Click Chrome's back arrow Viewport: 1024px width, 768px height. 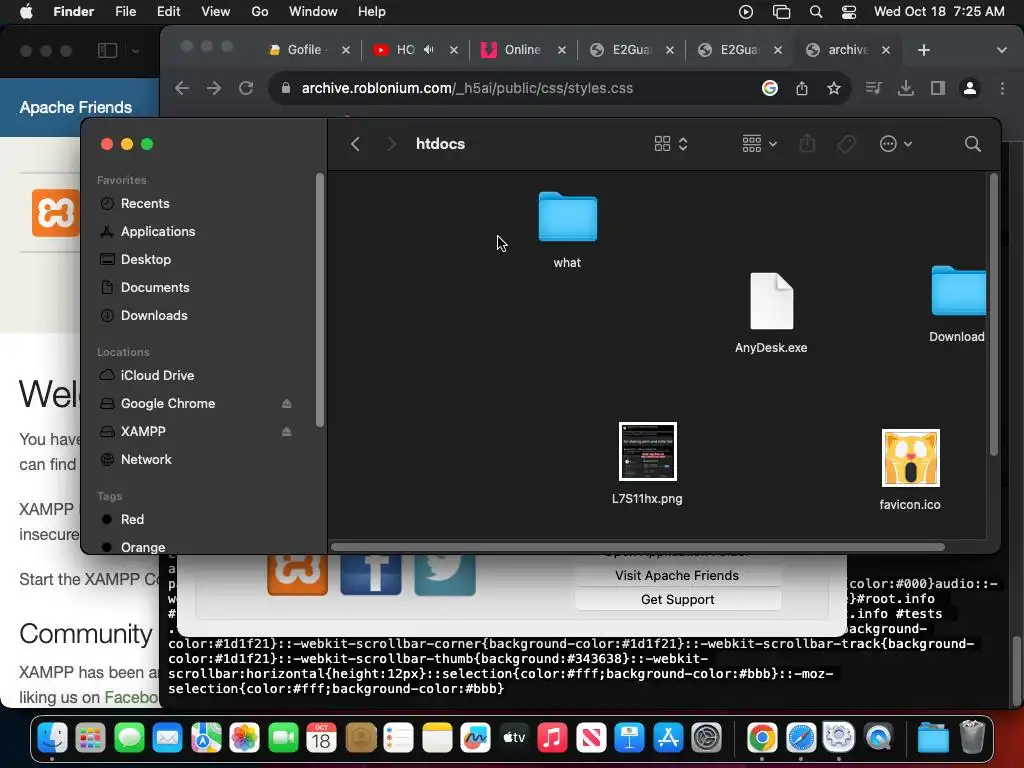pos(182,88)
